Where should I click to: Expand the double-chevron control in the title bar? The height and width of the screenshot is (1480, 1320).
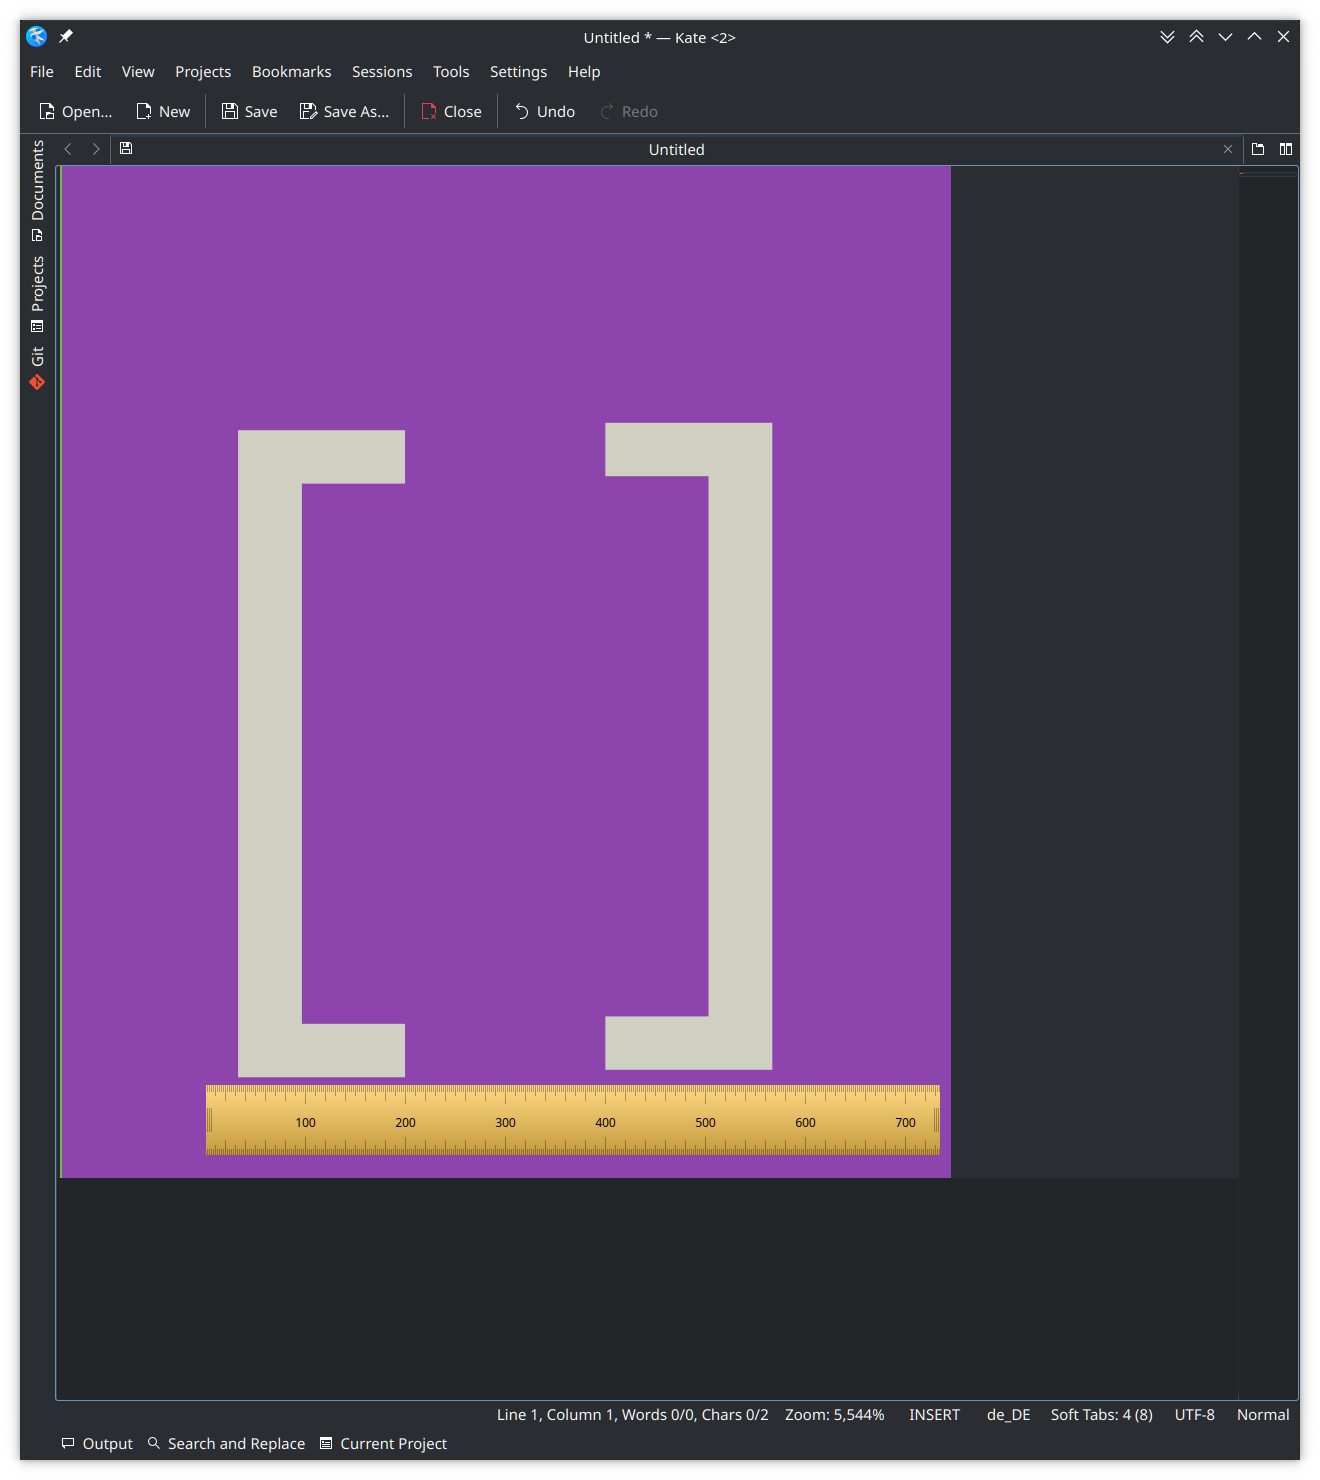1167,36
